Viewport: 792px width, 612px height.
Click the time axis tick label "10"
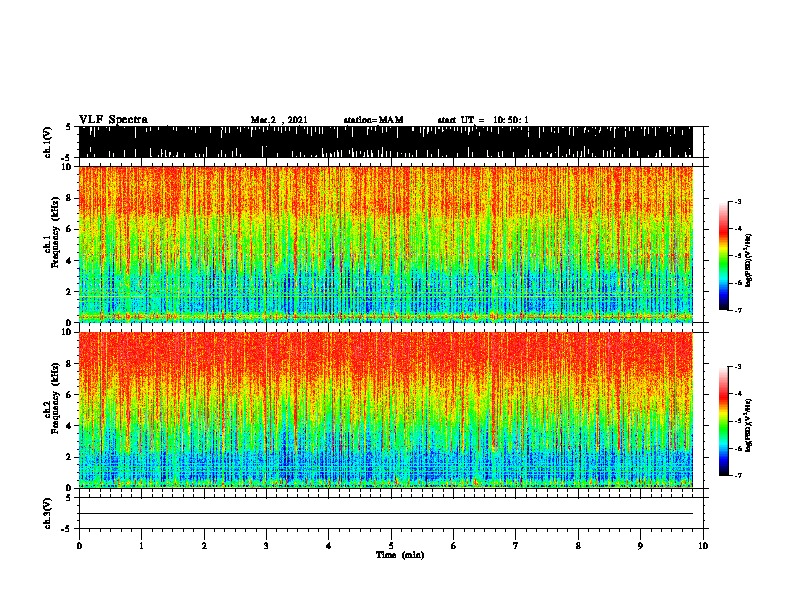tap(703, 546)
